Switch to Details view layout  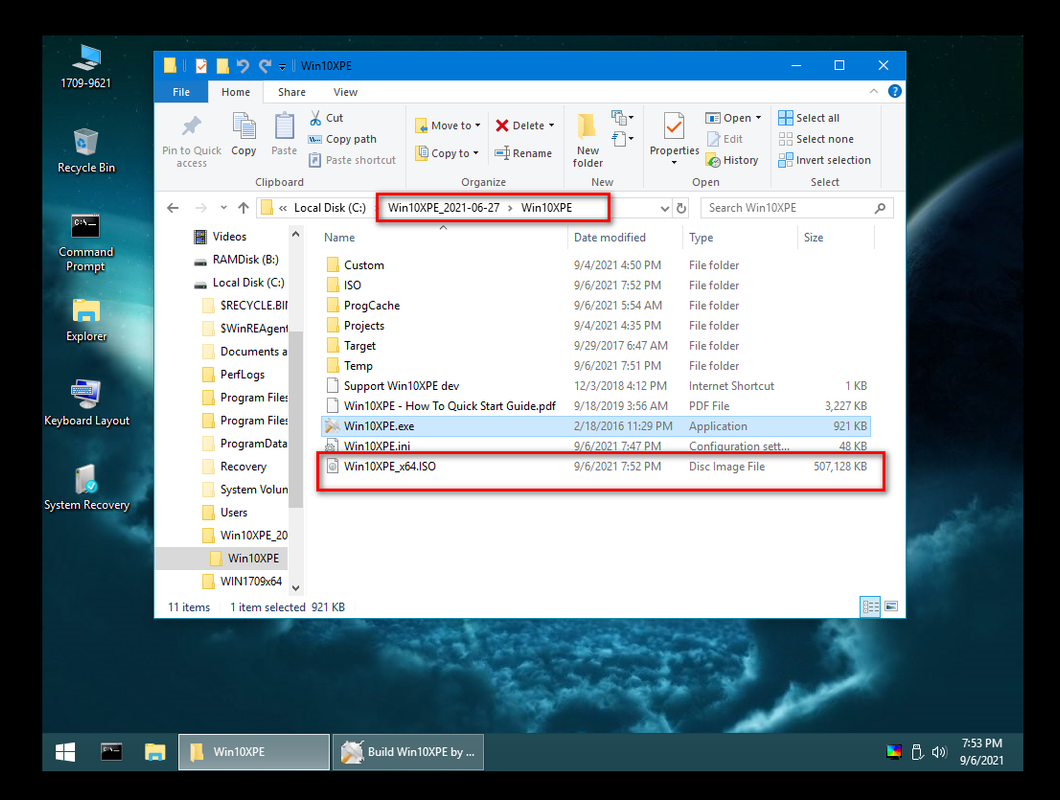pos(870,607)
